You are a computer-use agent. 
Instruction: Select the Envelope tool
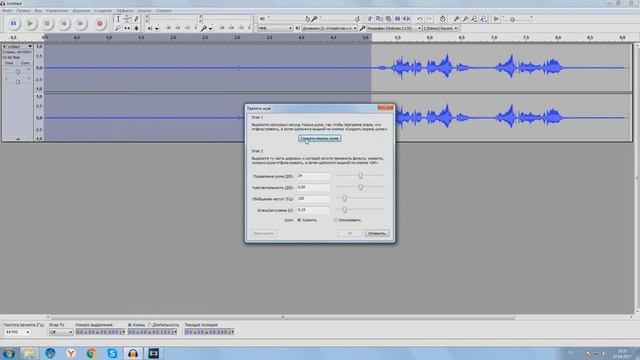coord(127,19)
